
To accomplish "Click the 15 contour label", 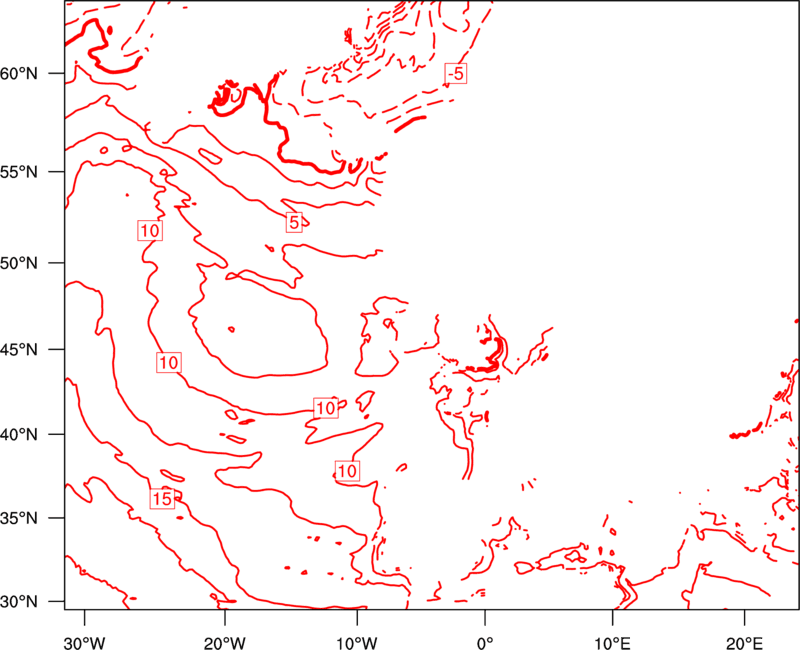I will [x=162, y=498].
